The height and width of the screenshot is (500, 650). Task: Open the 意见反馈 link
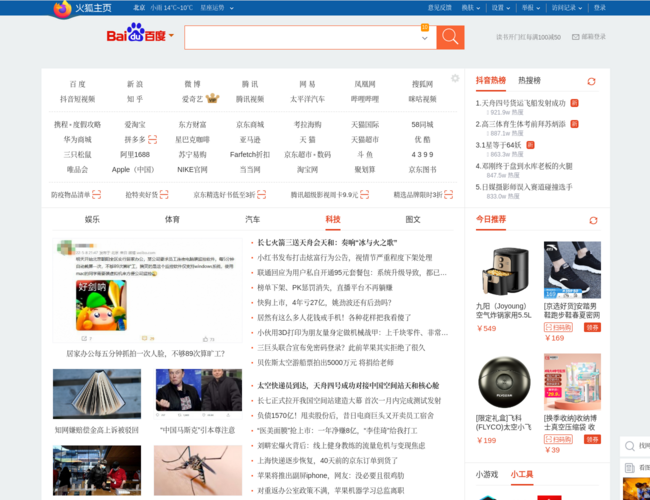pyautogui.click(x=440, y=8)
